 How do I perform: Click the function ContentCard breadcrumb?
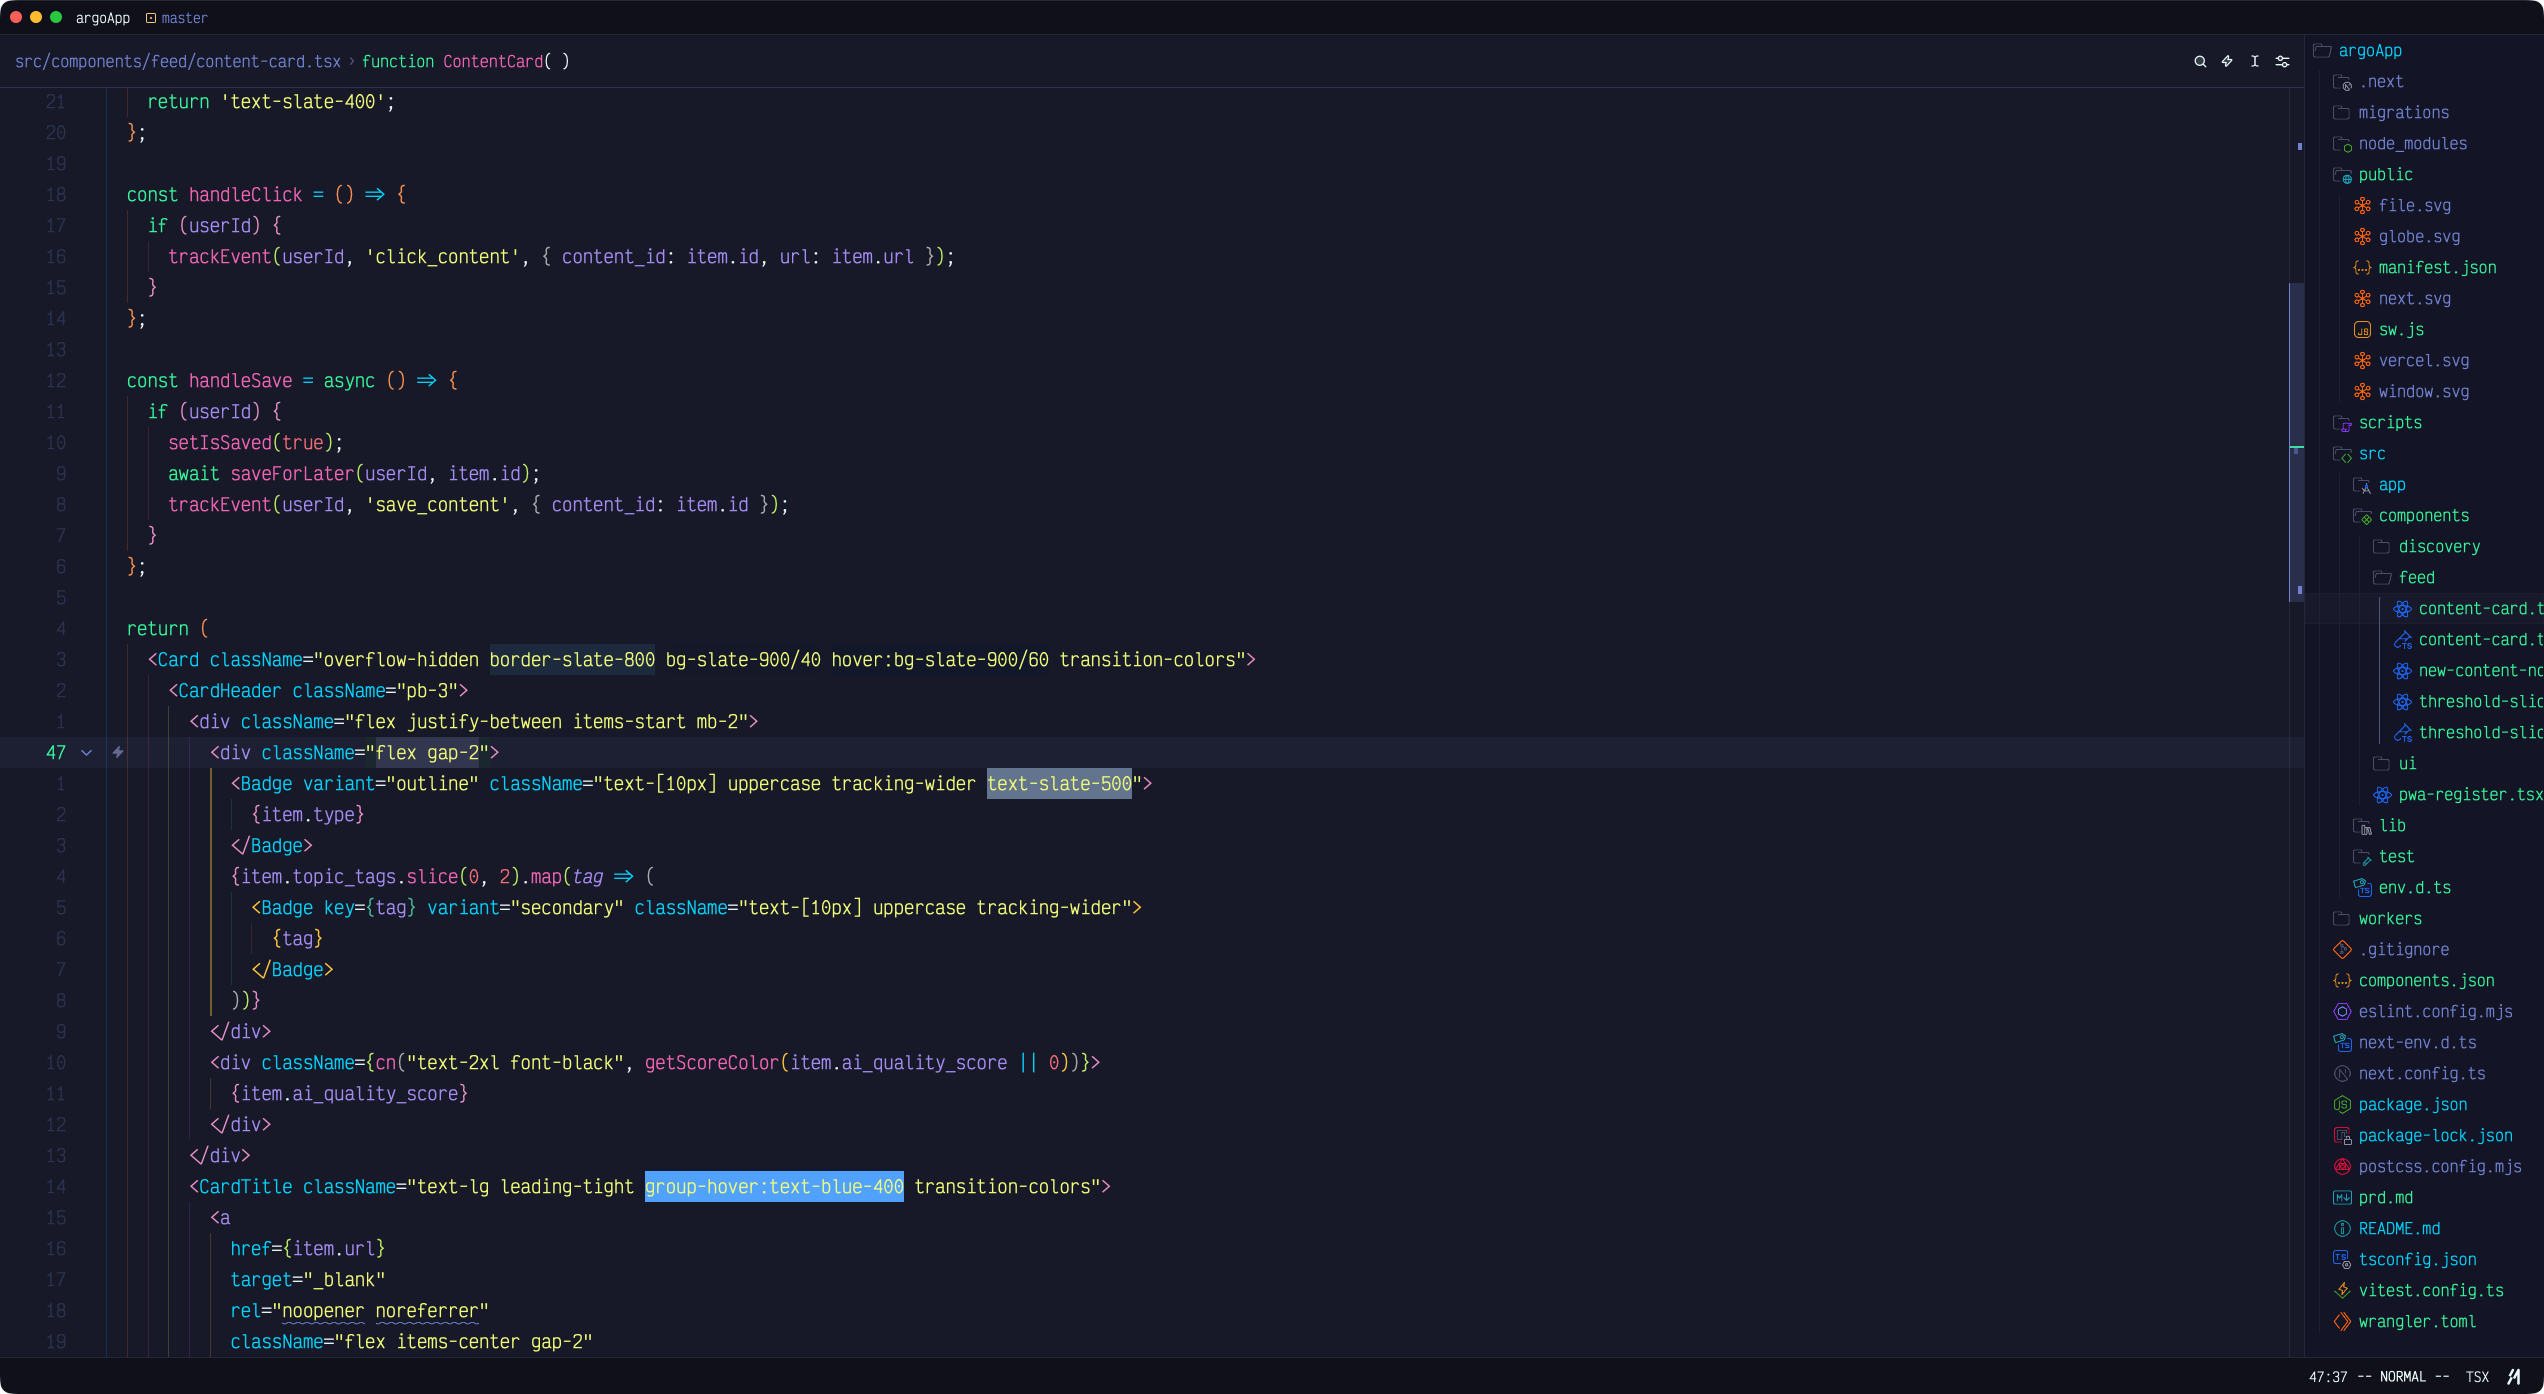[x=465, y=62]
